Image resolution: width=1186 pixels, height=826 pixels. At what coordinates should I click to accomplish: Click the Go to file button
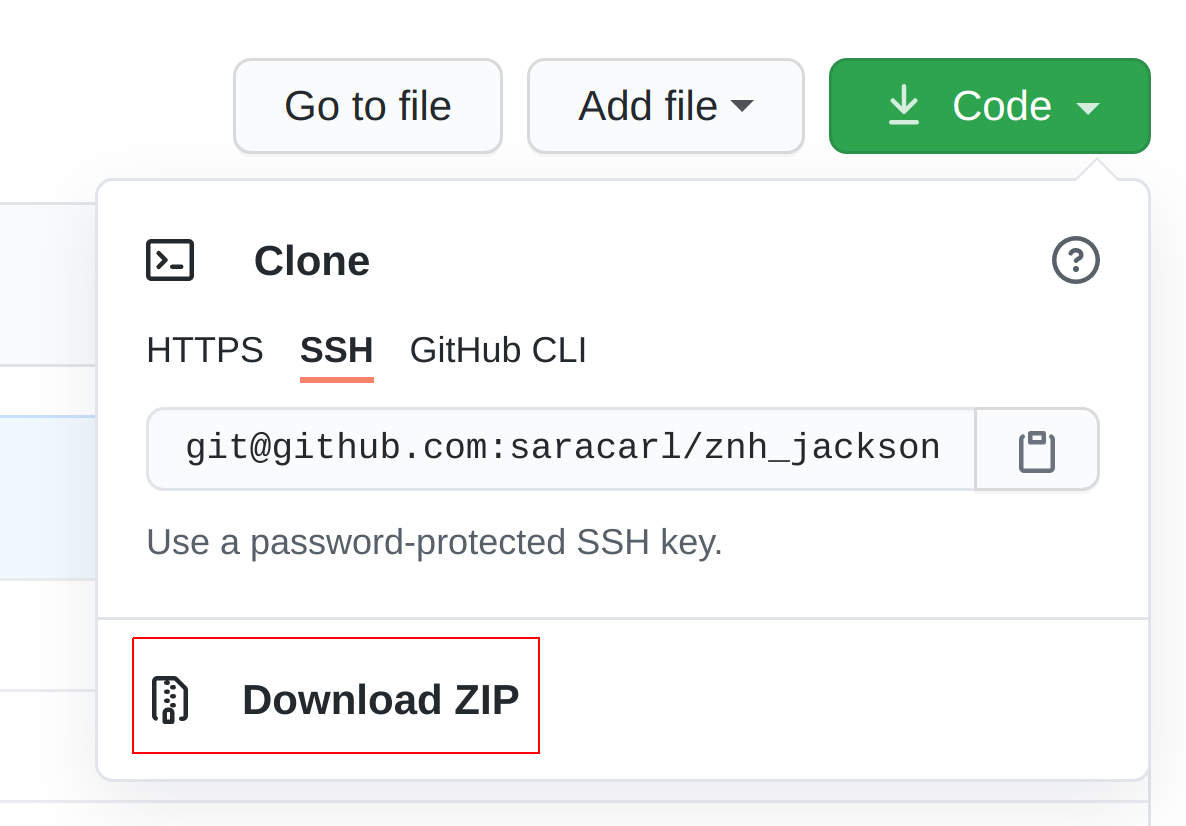368,106
